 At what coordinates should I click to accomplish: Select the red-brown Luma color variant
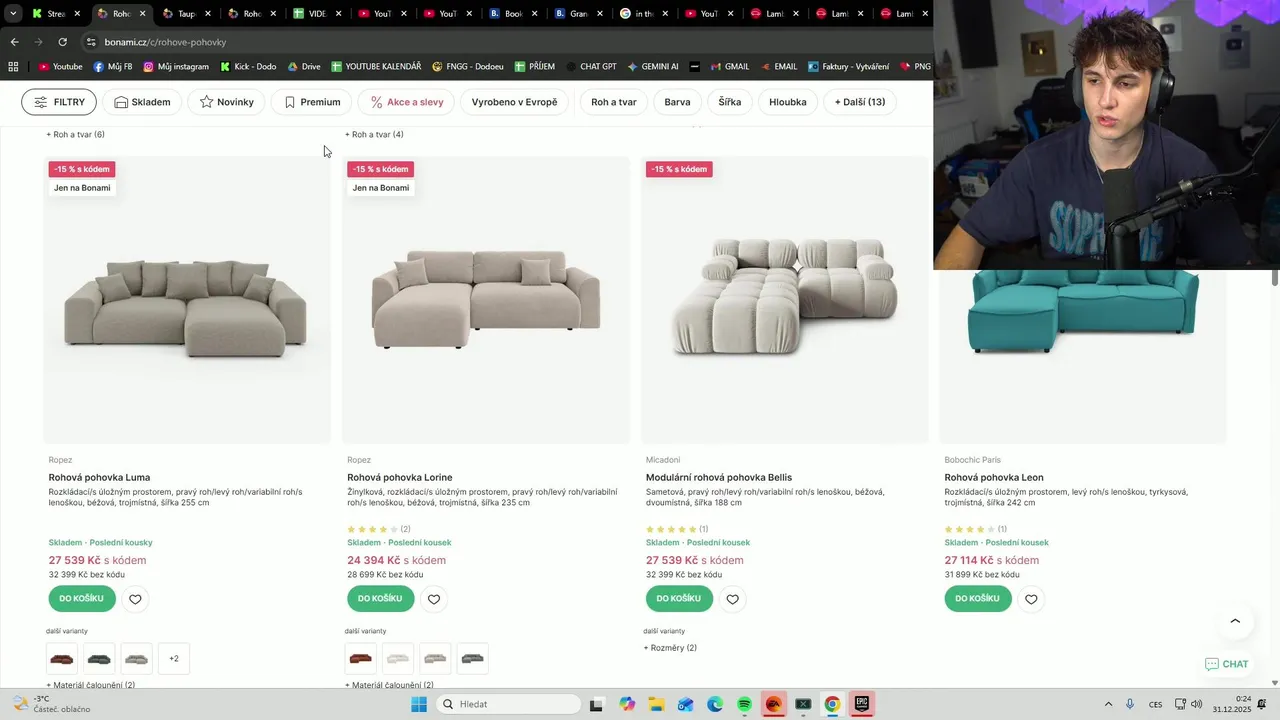[62, 659]
